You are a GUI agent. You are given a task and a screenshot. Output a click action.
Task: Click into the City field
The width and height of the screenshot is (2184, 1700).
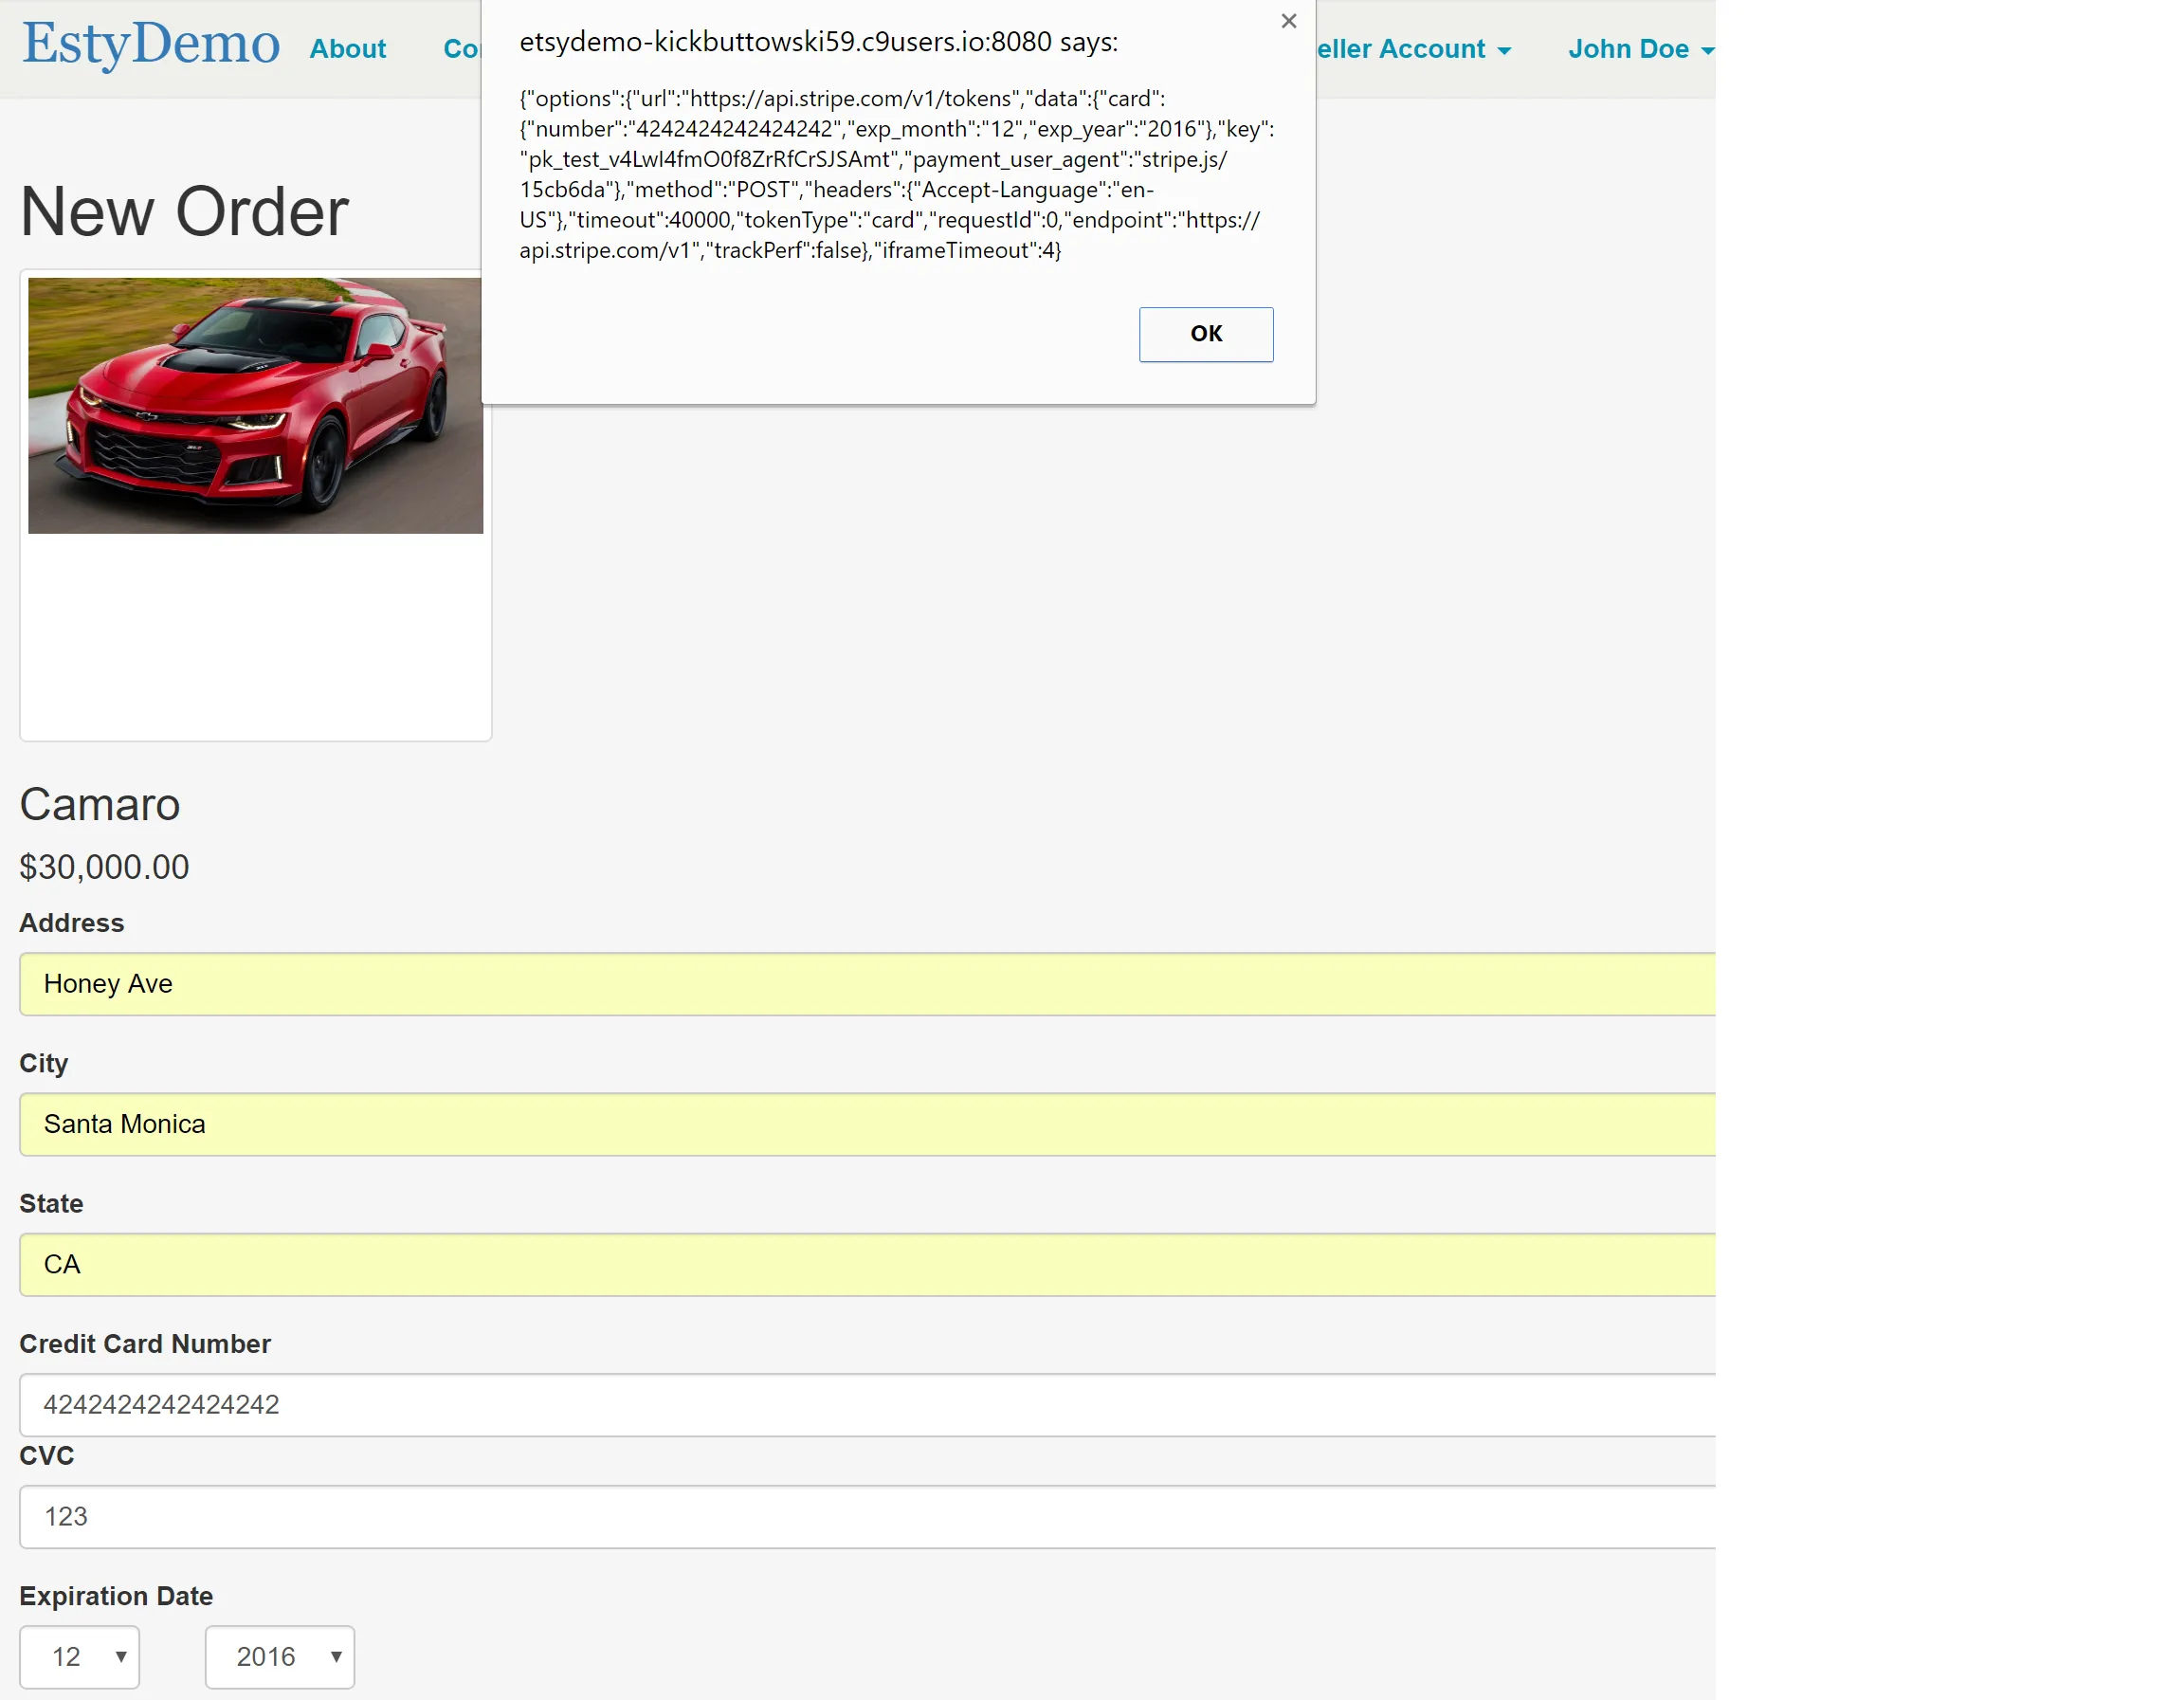tap(866, 1124)
